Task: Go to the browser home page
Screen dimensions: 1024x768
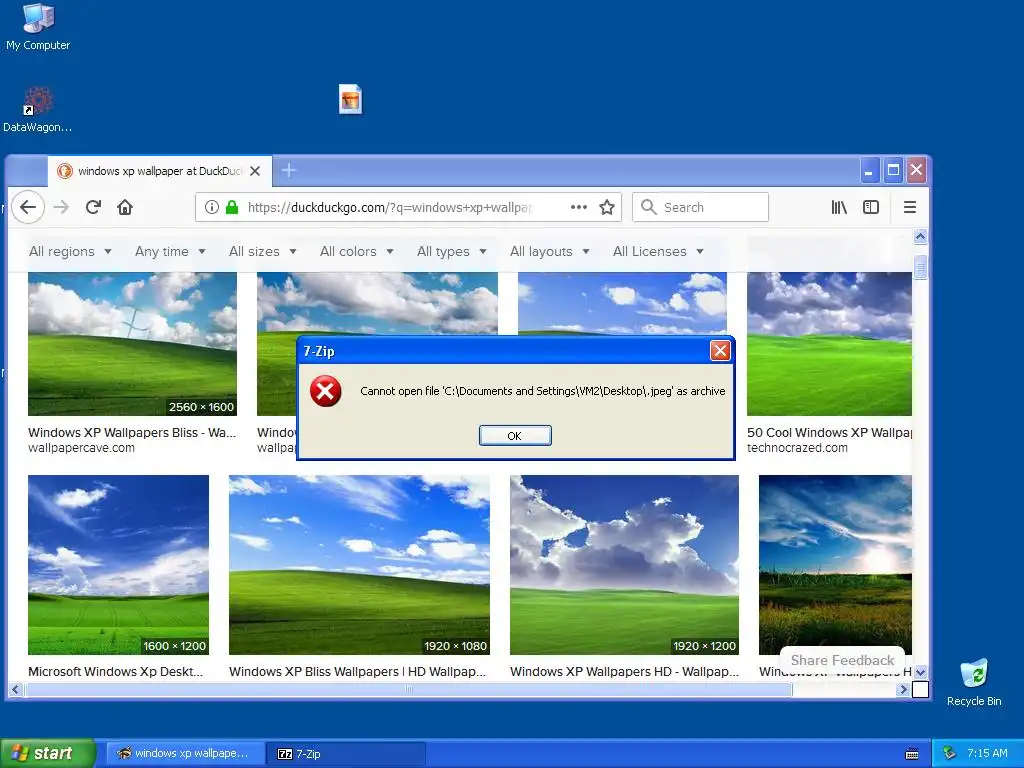Action: 125,207
